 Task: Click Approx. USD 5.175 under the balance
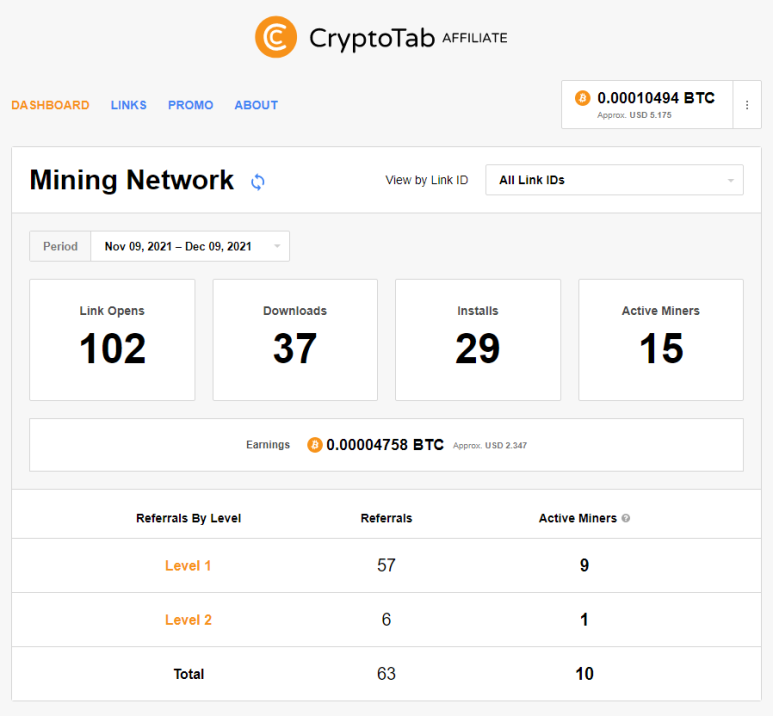coord(634,115)
